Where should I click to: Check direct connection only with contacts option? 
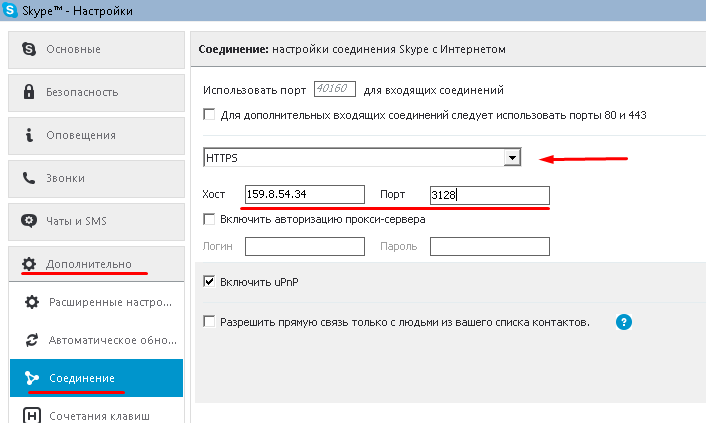click(x=209, y=322)
